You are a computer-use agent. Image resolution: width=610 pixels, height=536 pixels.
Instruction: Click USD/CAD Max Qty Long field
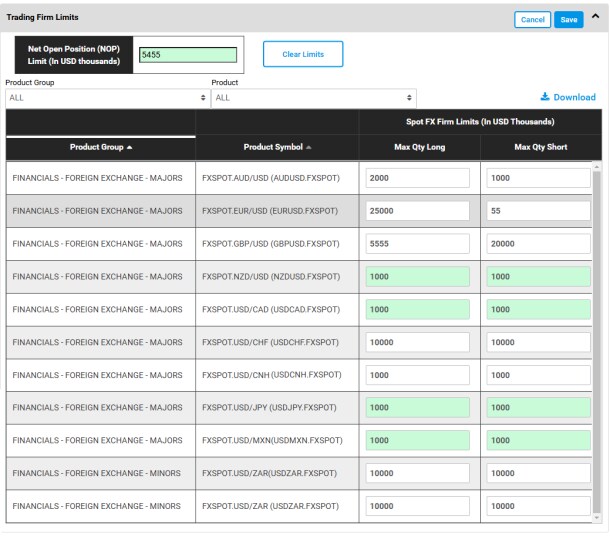(x=418, y=310)
